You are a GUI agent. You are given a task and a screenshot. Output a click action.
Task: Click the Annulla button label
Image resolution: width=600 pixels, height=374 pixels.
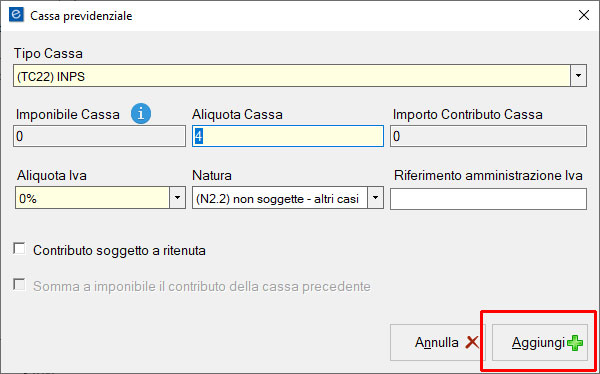pyautogui.click(x=437, y=343)
